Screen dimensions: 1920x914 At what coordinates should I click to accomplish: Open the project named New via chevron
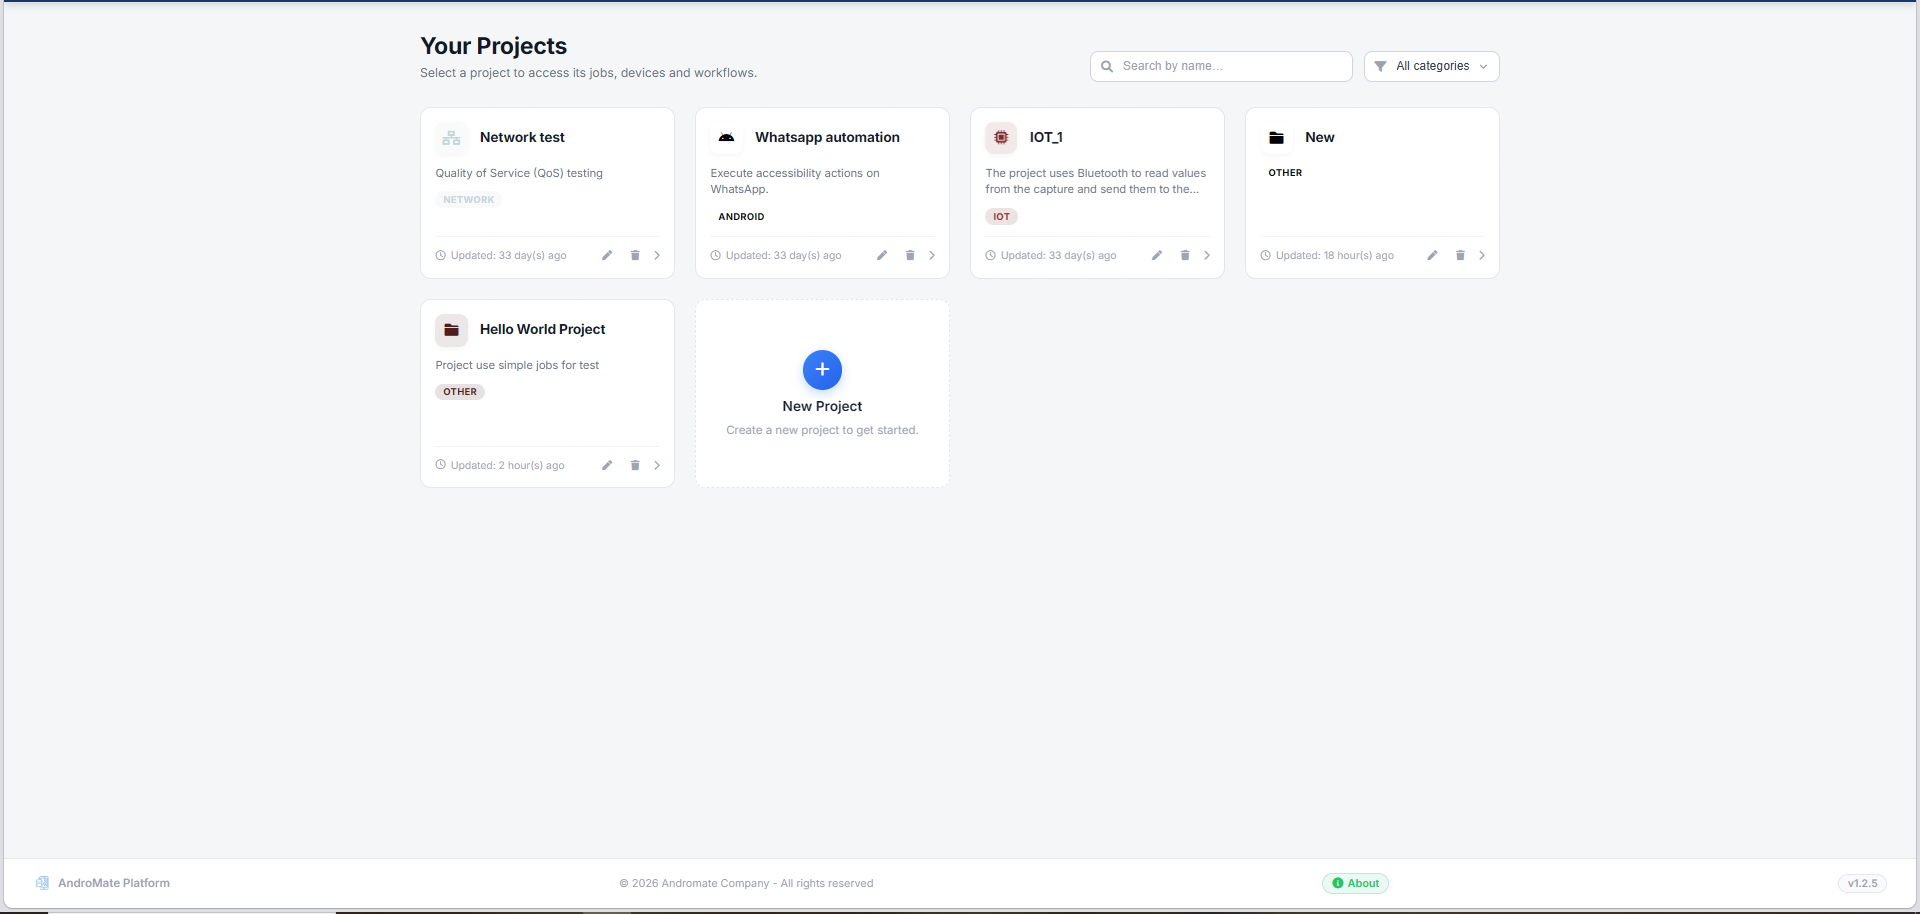1482,255
